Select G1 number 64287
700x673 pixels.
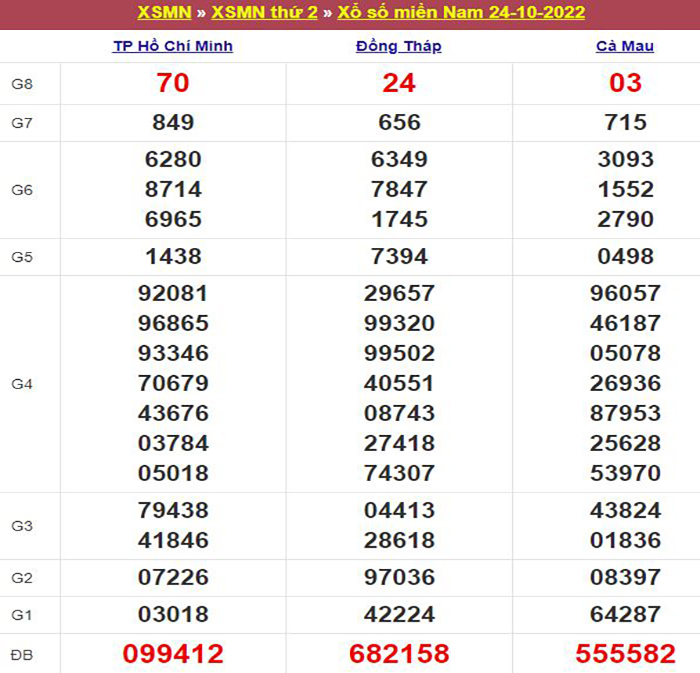coord(625,614)
